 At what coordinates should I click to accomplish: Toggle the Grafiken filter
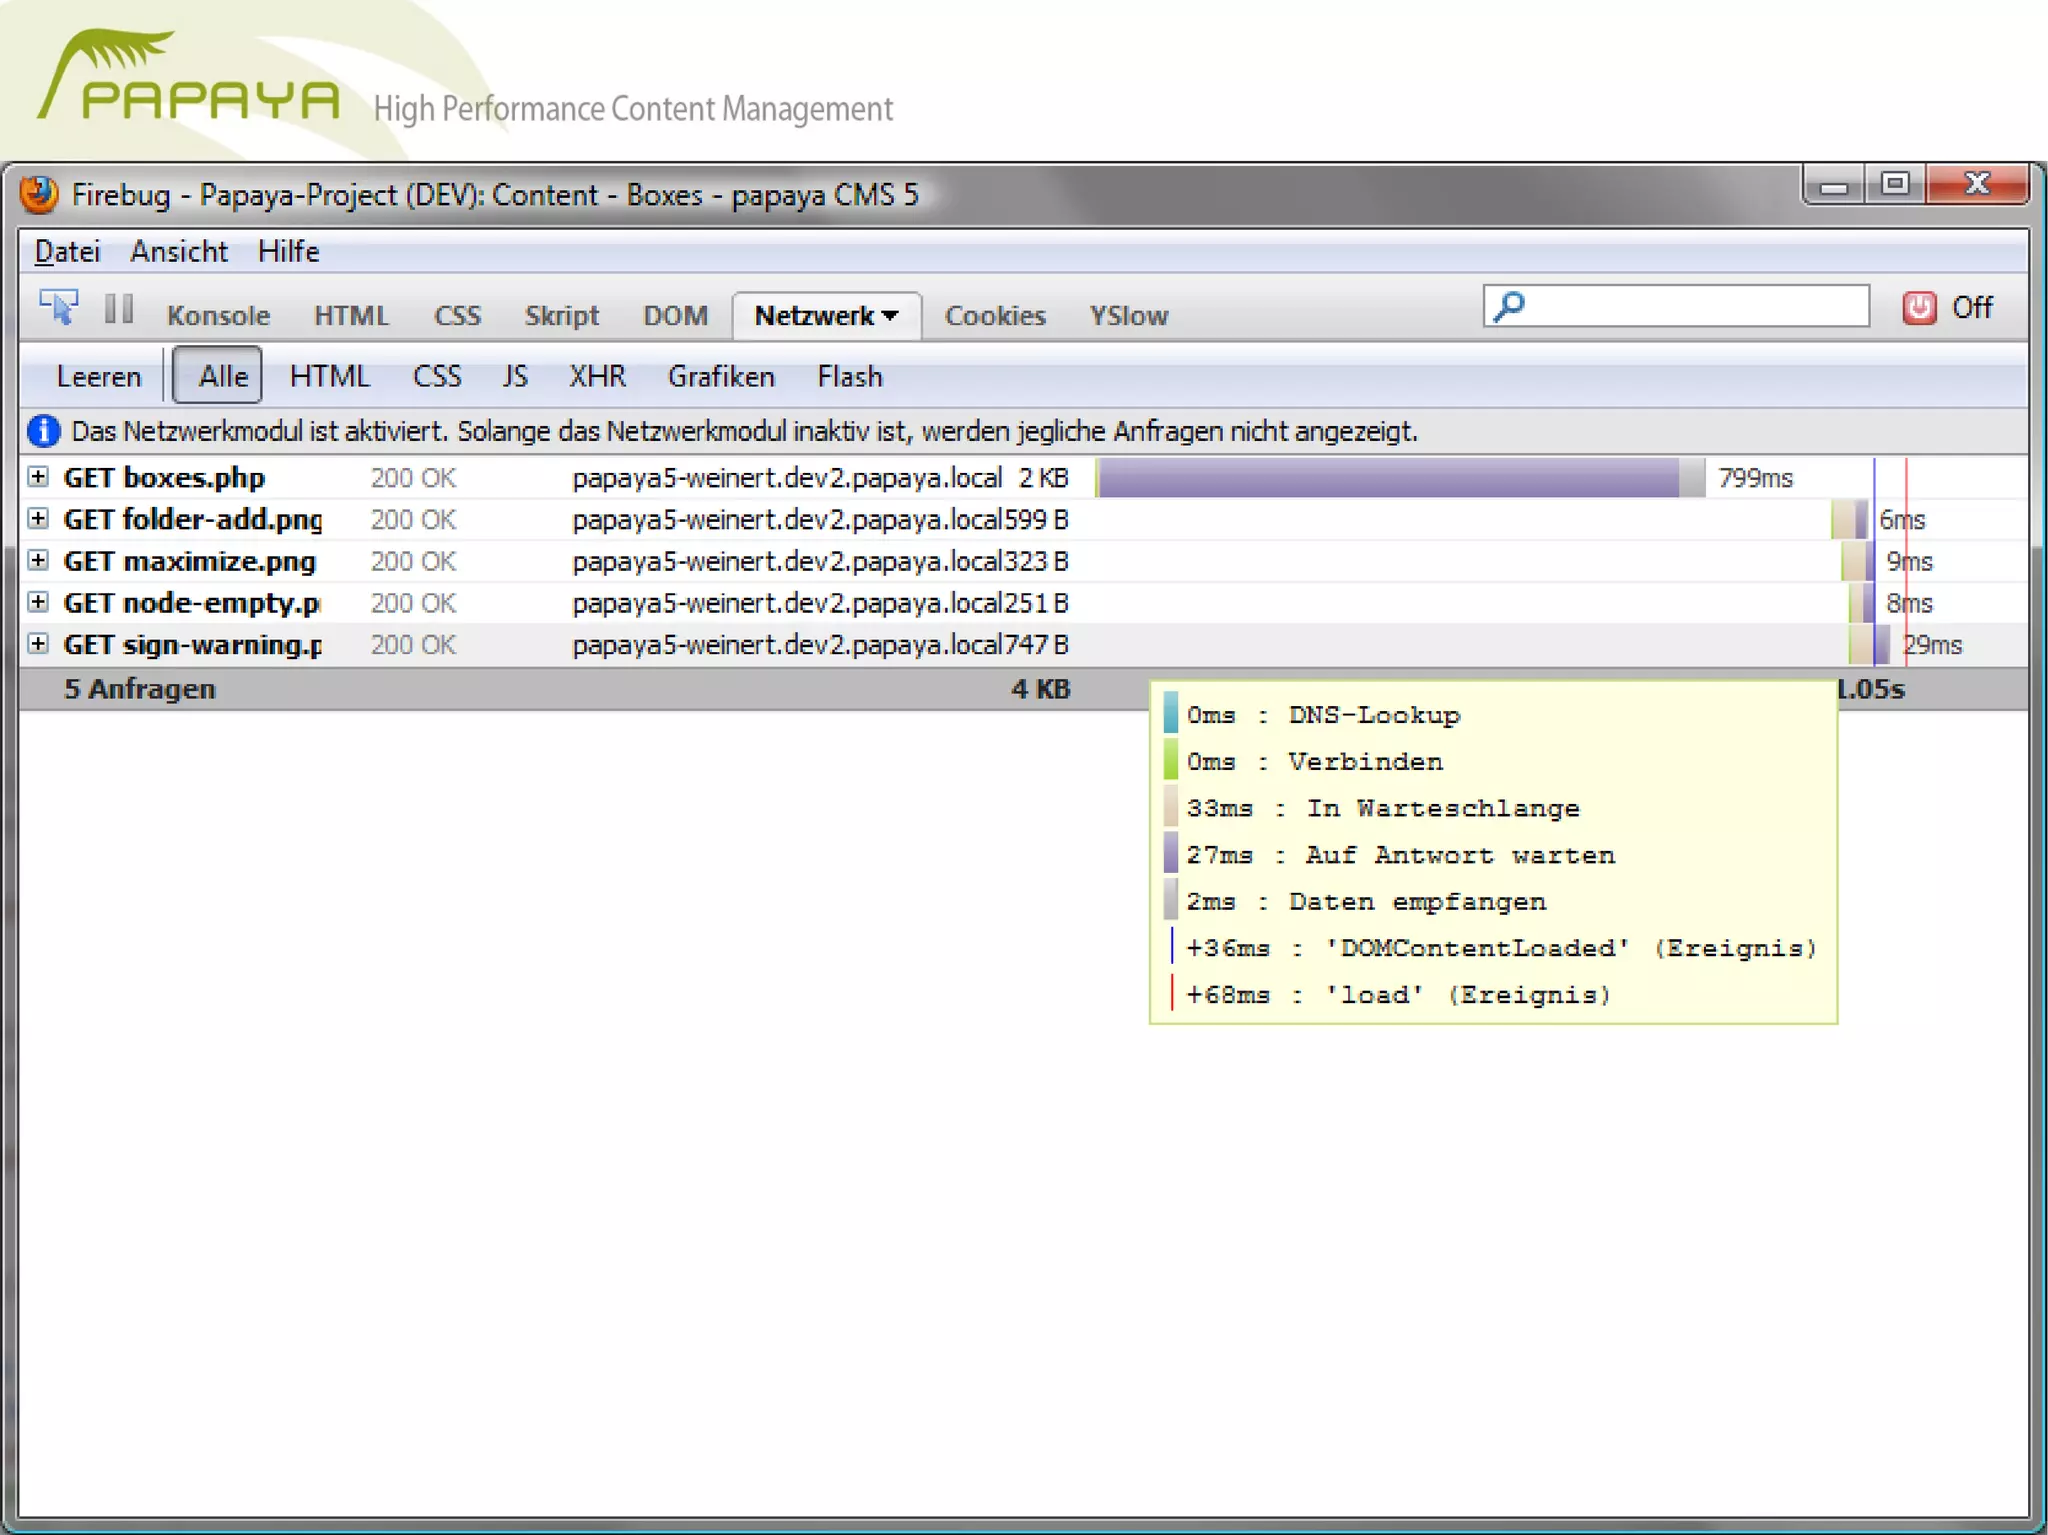[721, 376]
